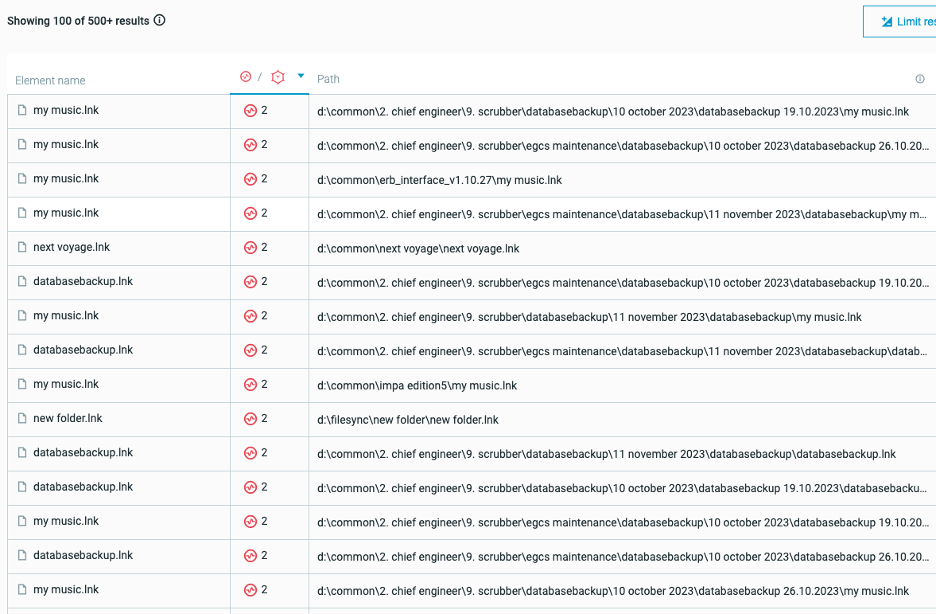Click my music.lnk in erb_interface_v1.10.27 row
The image size is (936, 614).
pos(66,178)
